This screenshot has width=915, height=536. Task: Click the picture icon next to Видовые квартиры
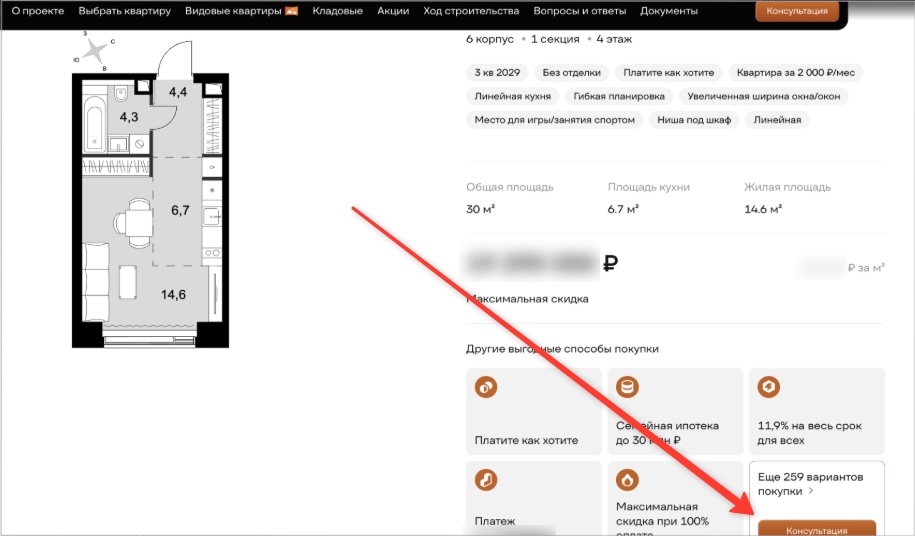[x=291, y=11]
